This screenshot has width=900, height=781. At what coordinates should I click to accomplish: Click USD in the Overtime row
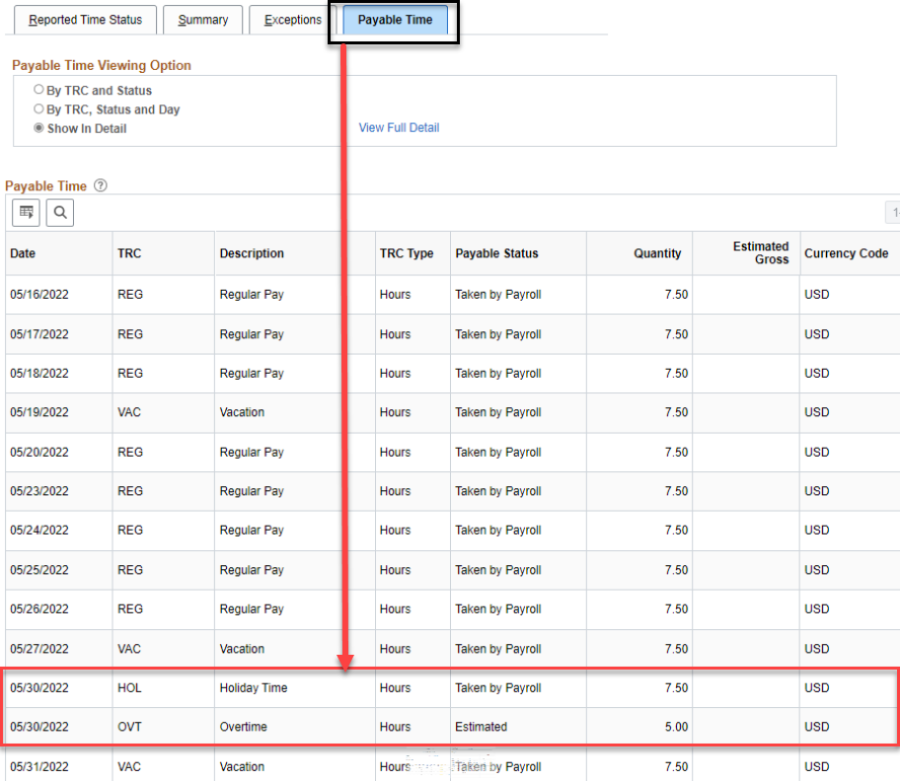(817, 726)
